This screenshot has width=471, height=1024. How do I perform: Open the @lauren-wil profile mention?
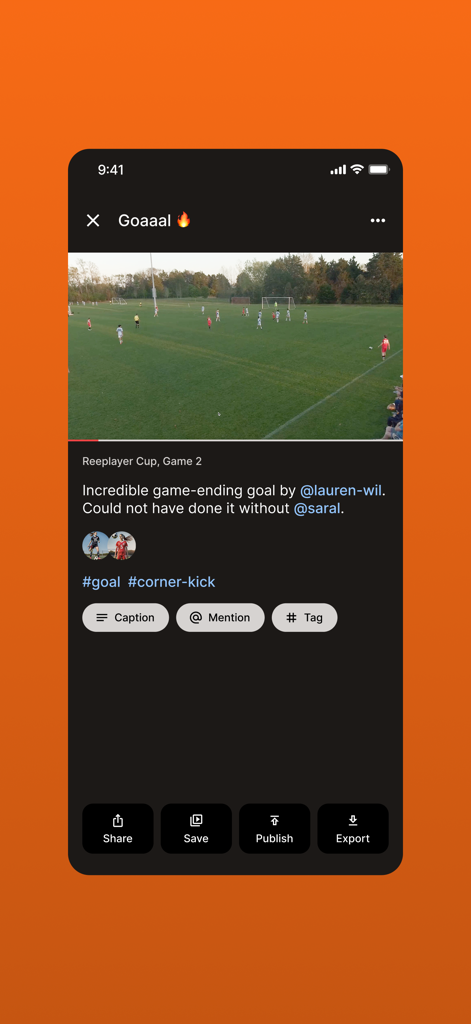point(340,490)
